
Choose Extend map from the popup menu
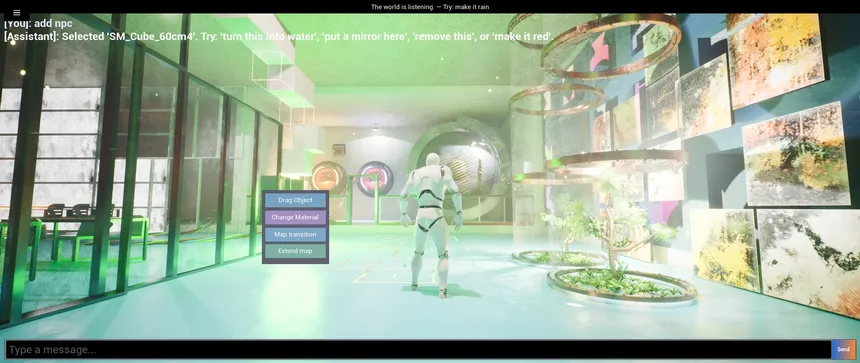tap(295, 251)
